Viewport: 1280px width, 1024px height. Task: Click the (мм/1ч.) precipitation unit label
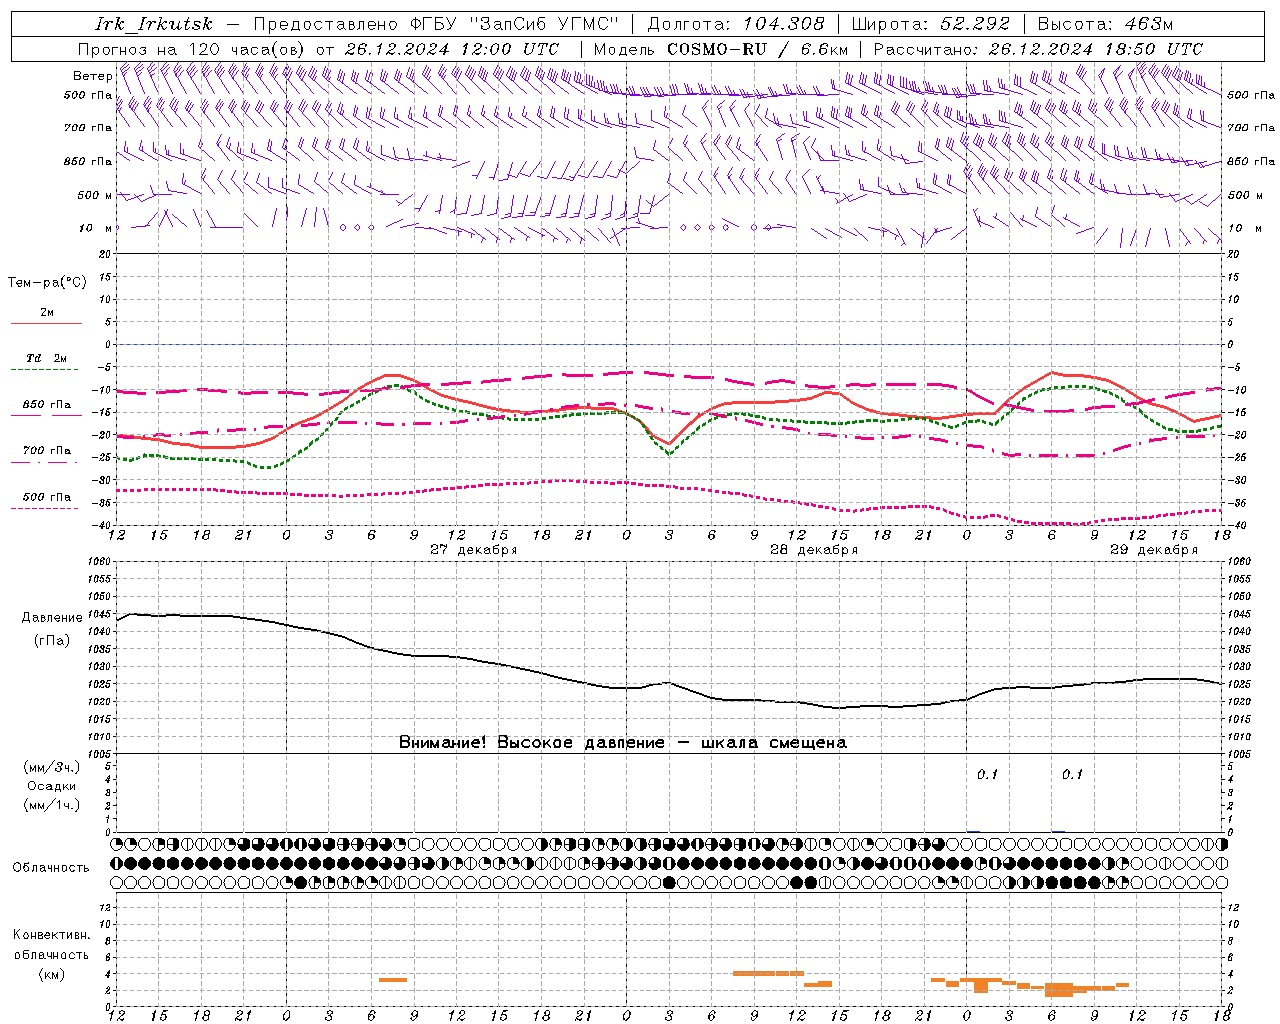coord(51,805)
